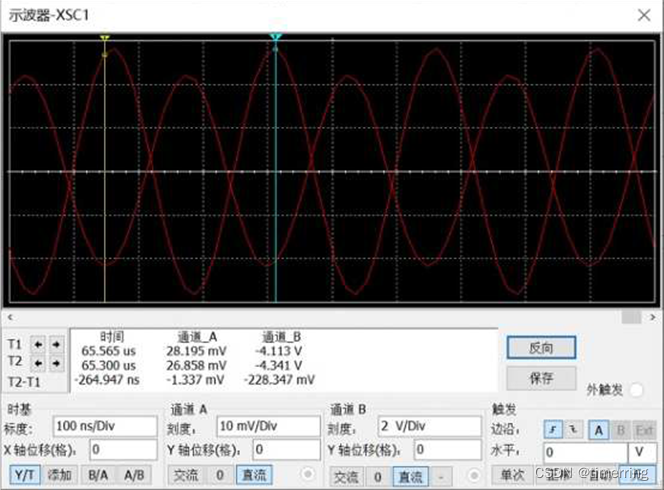Move cursor T1 right with its arrow
664x490 pixels.
56,344
